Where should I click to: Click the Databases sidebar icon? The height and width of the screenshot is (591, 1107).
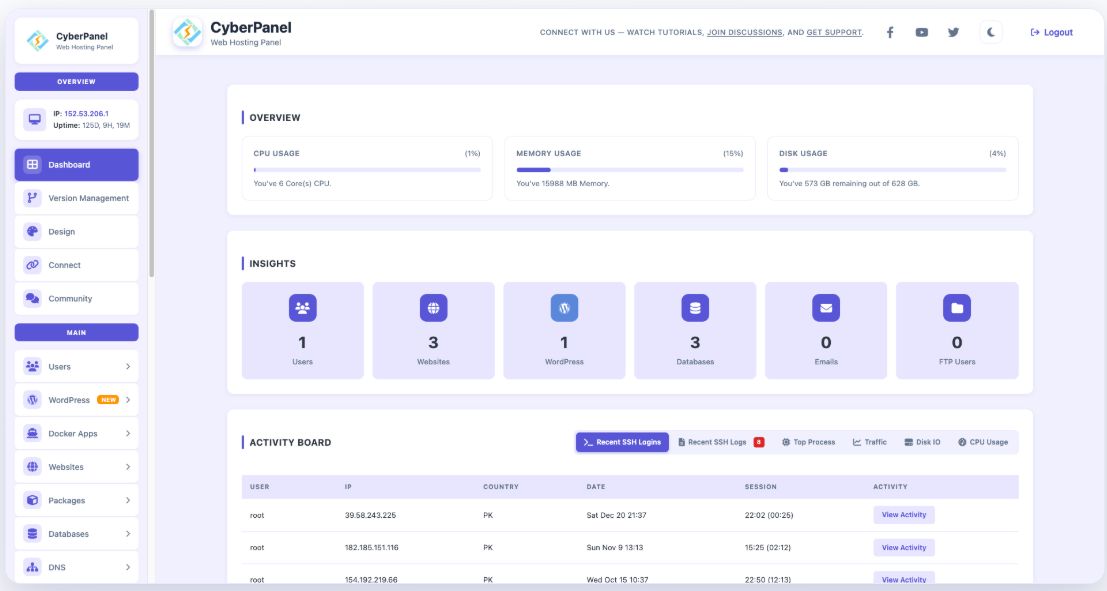pos(32,534)
